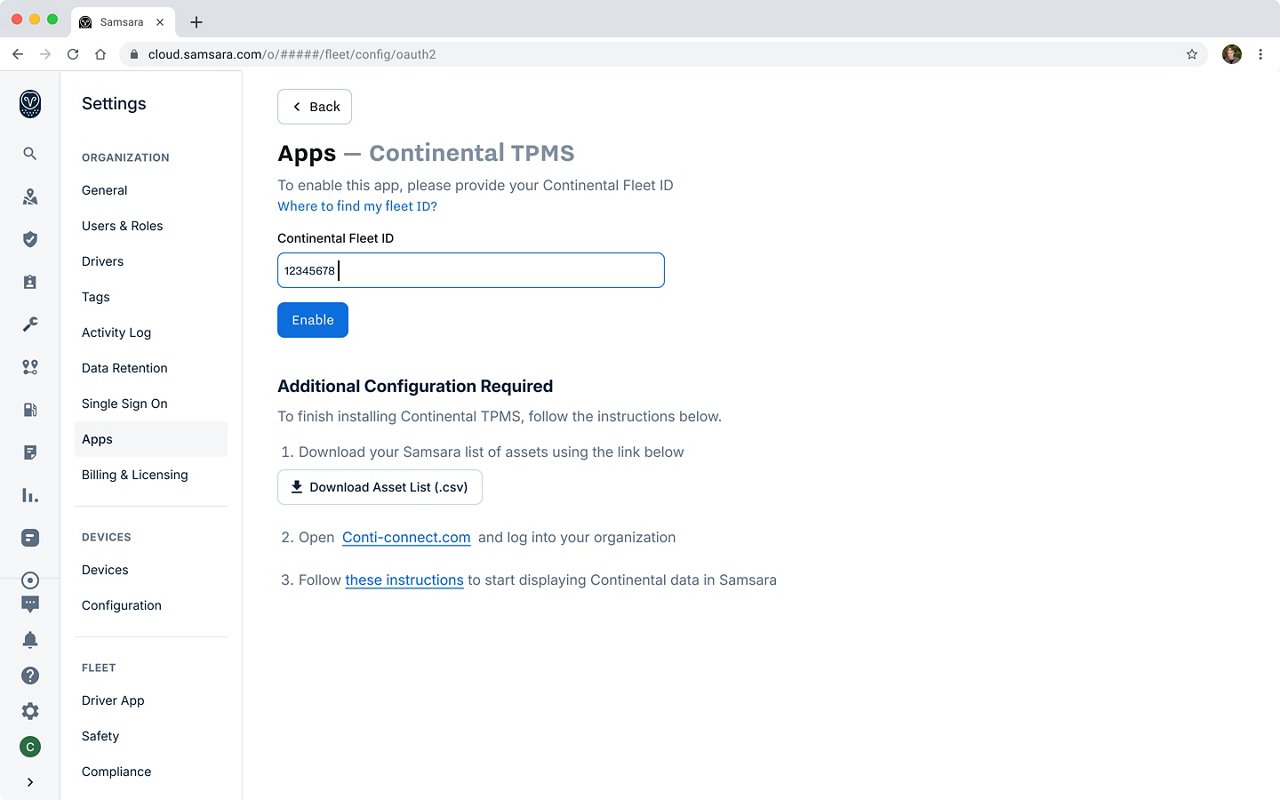The width and height of the screenshot is (1280, 800).
Task: Click 'Where to find my fleet ID?' link
Action: click(x=357, y=206)
